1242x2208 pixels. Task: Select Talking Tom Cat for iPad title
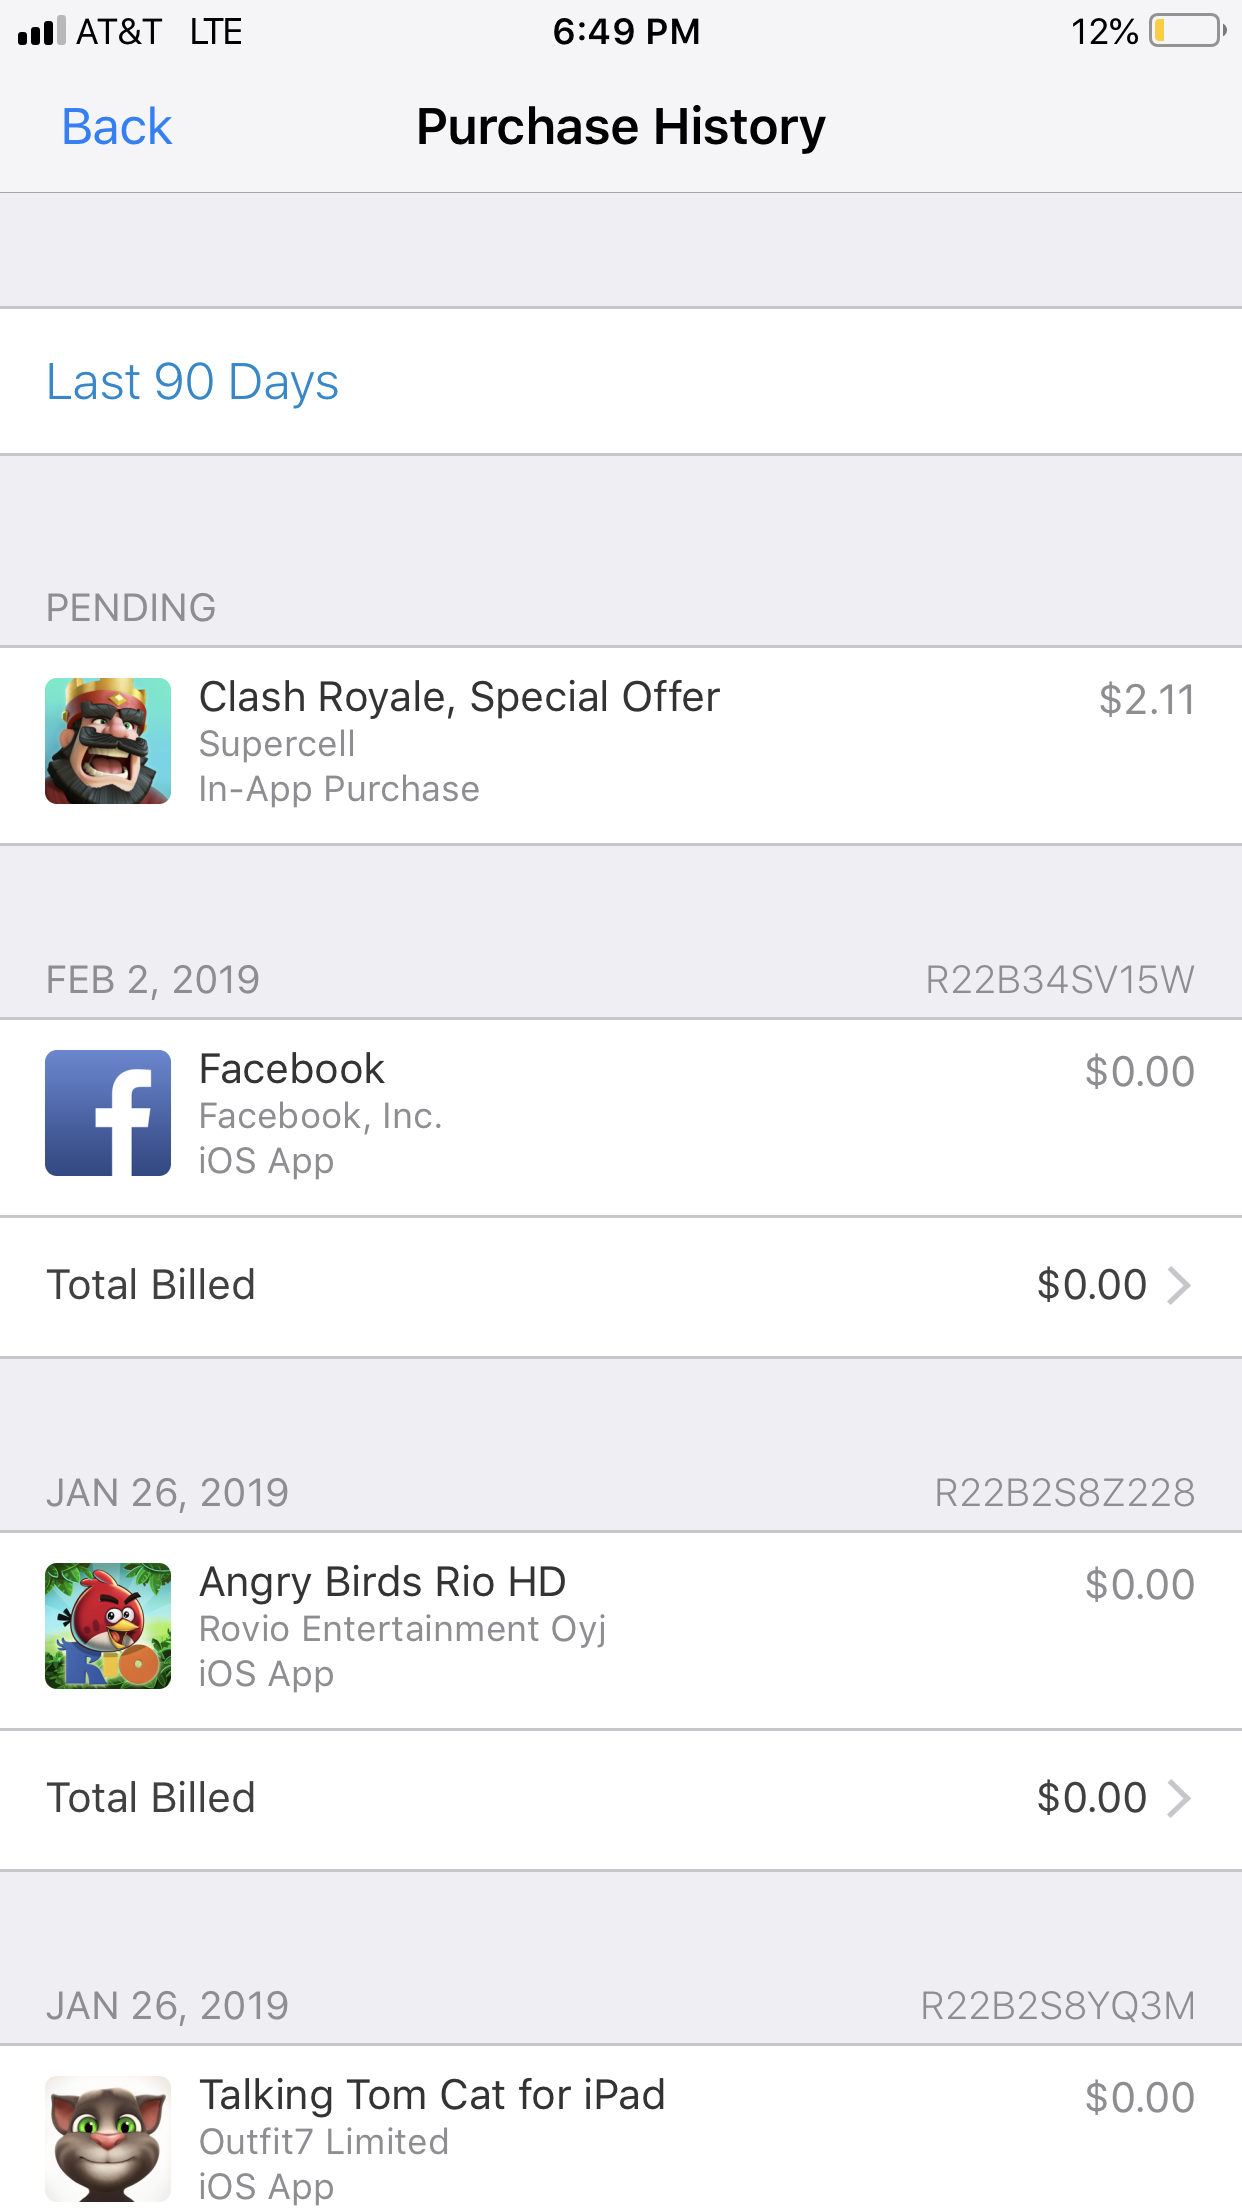432,2095
